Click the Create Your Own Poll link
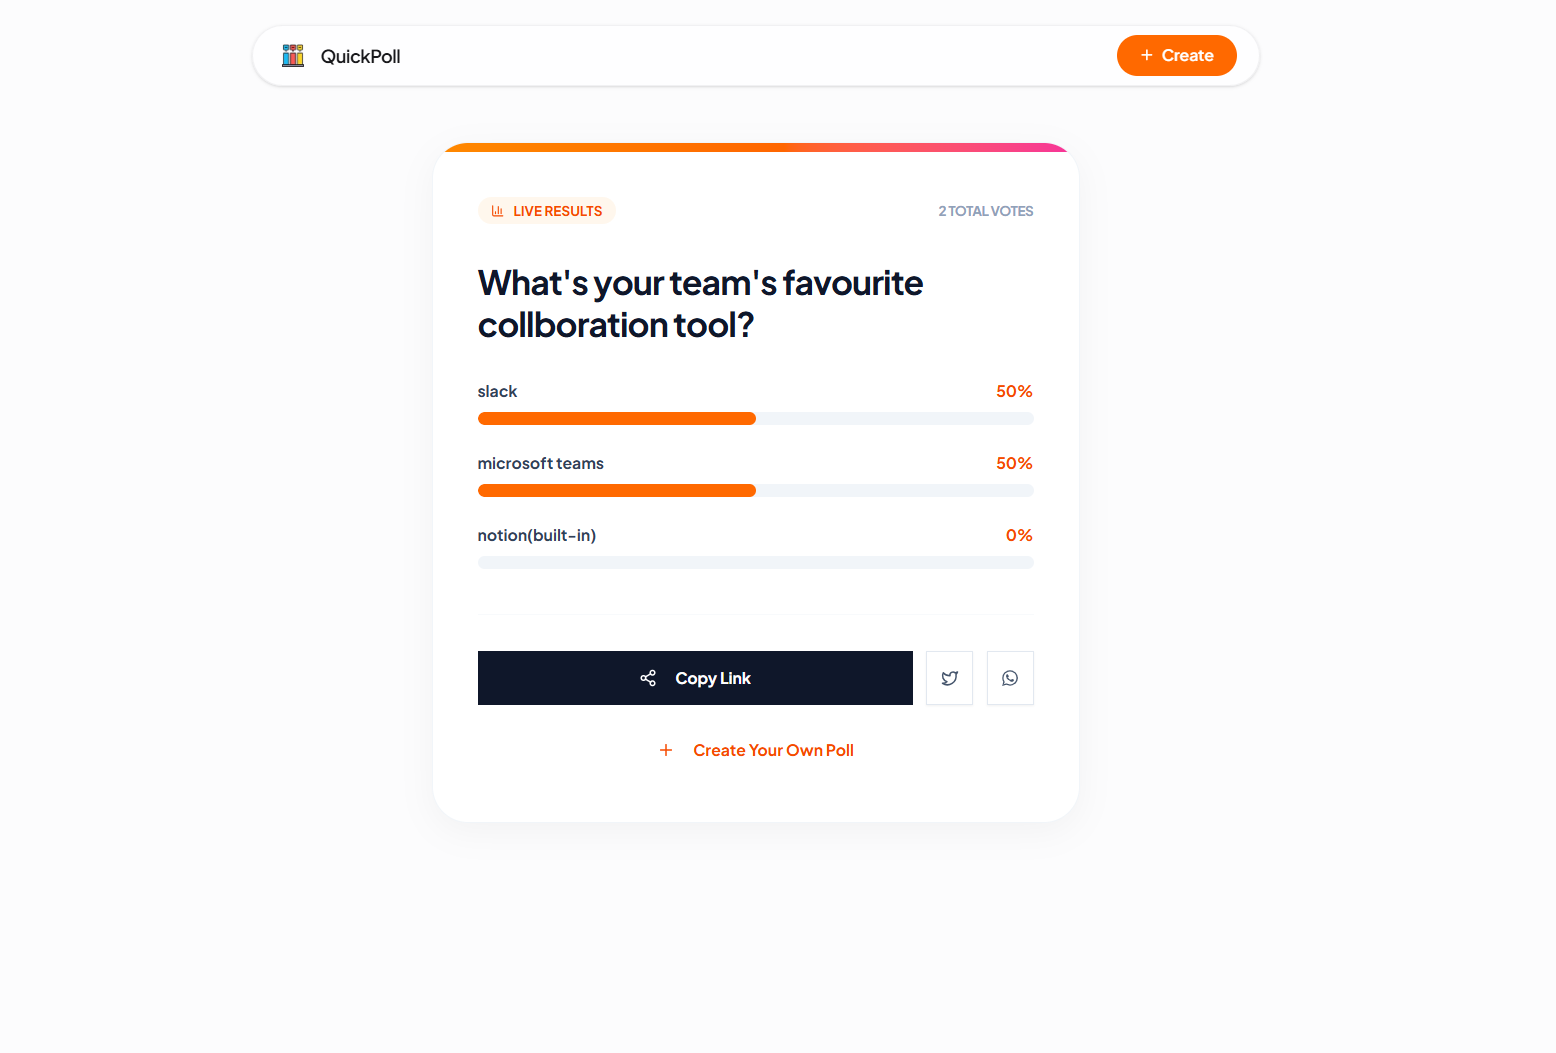This screenshot has height=1053, width=1556. (773, 750)
